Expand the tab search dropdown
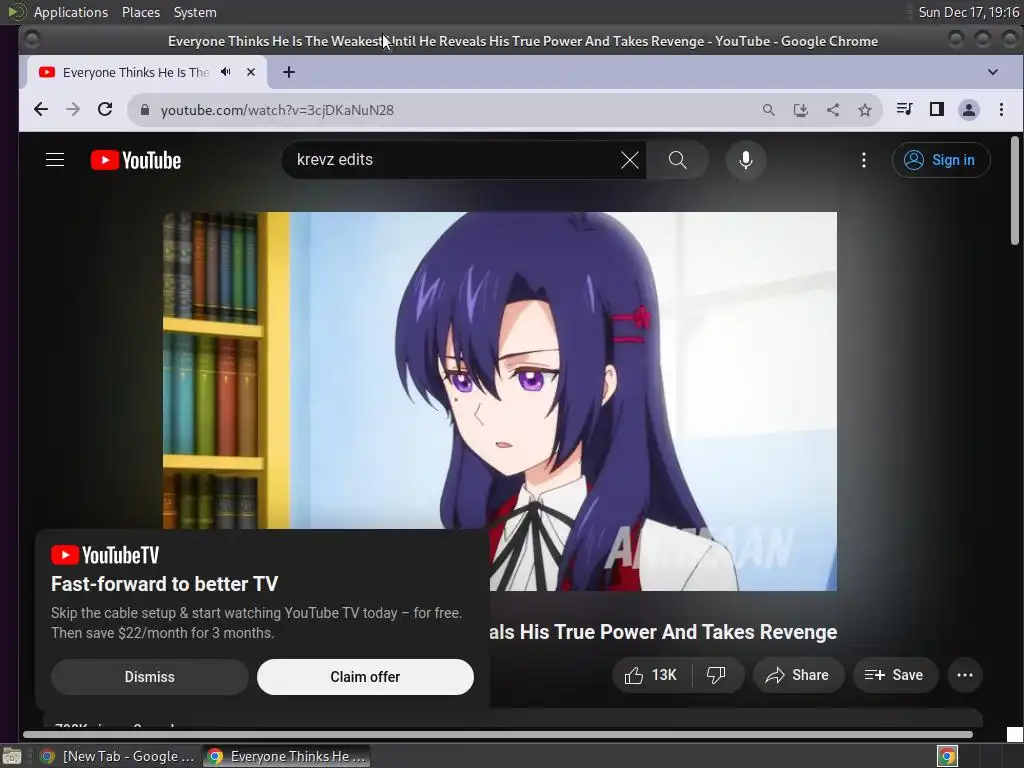Viewport: 1024px width, 768px height. click(x=993, y=72)
